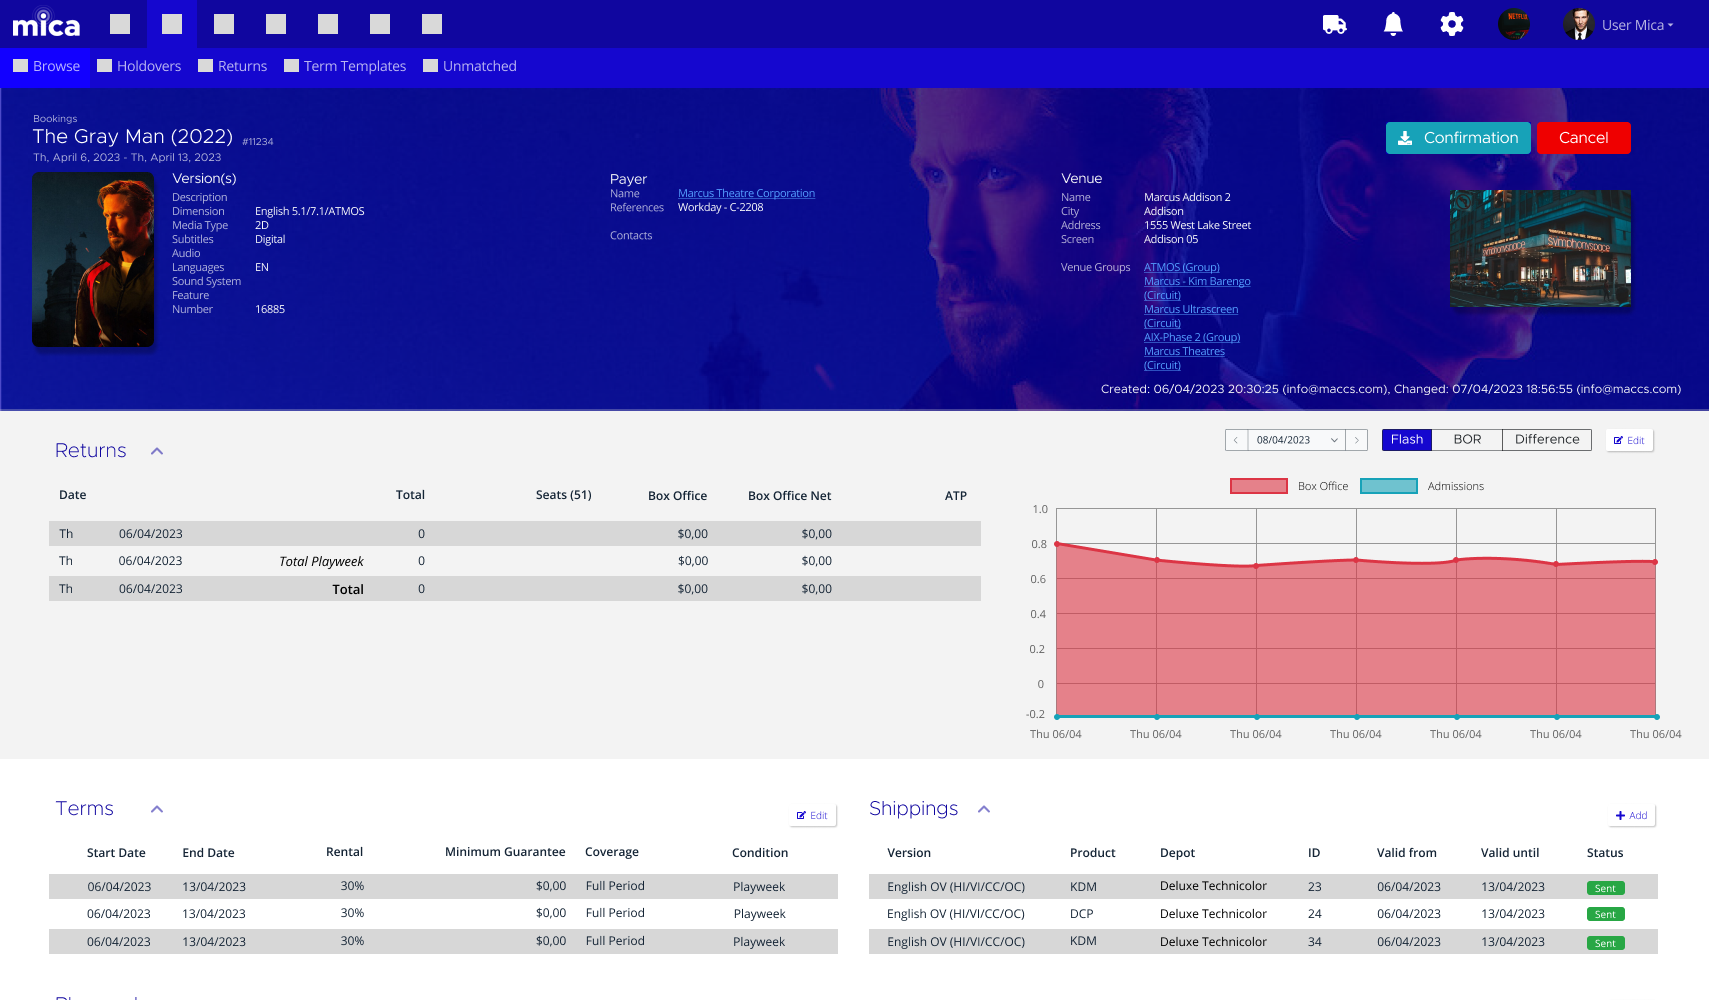Open the delivery truck icon in the header
The image size is (1709, 1000).
1334,24
